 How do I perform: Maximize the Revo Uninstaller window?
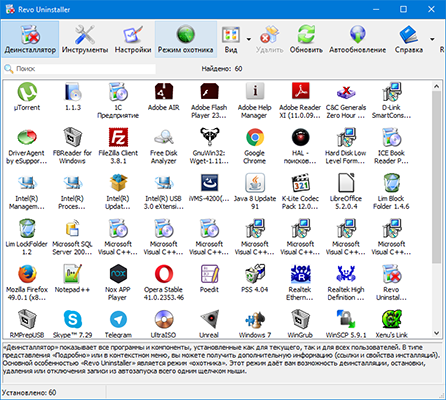coord(403,9)
